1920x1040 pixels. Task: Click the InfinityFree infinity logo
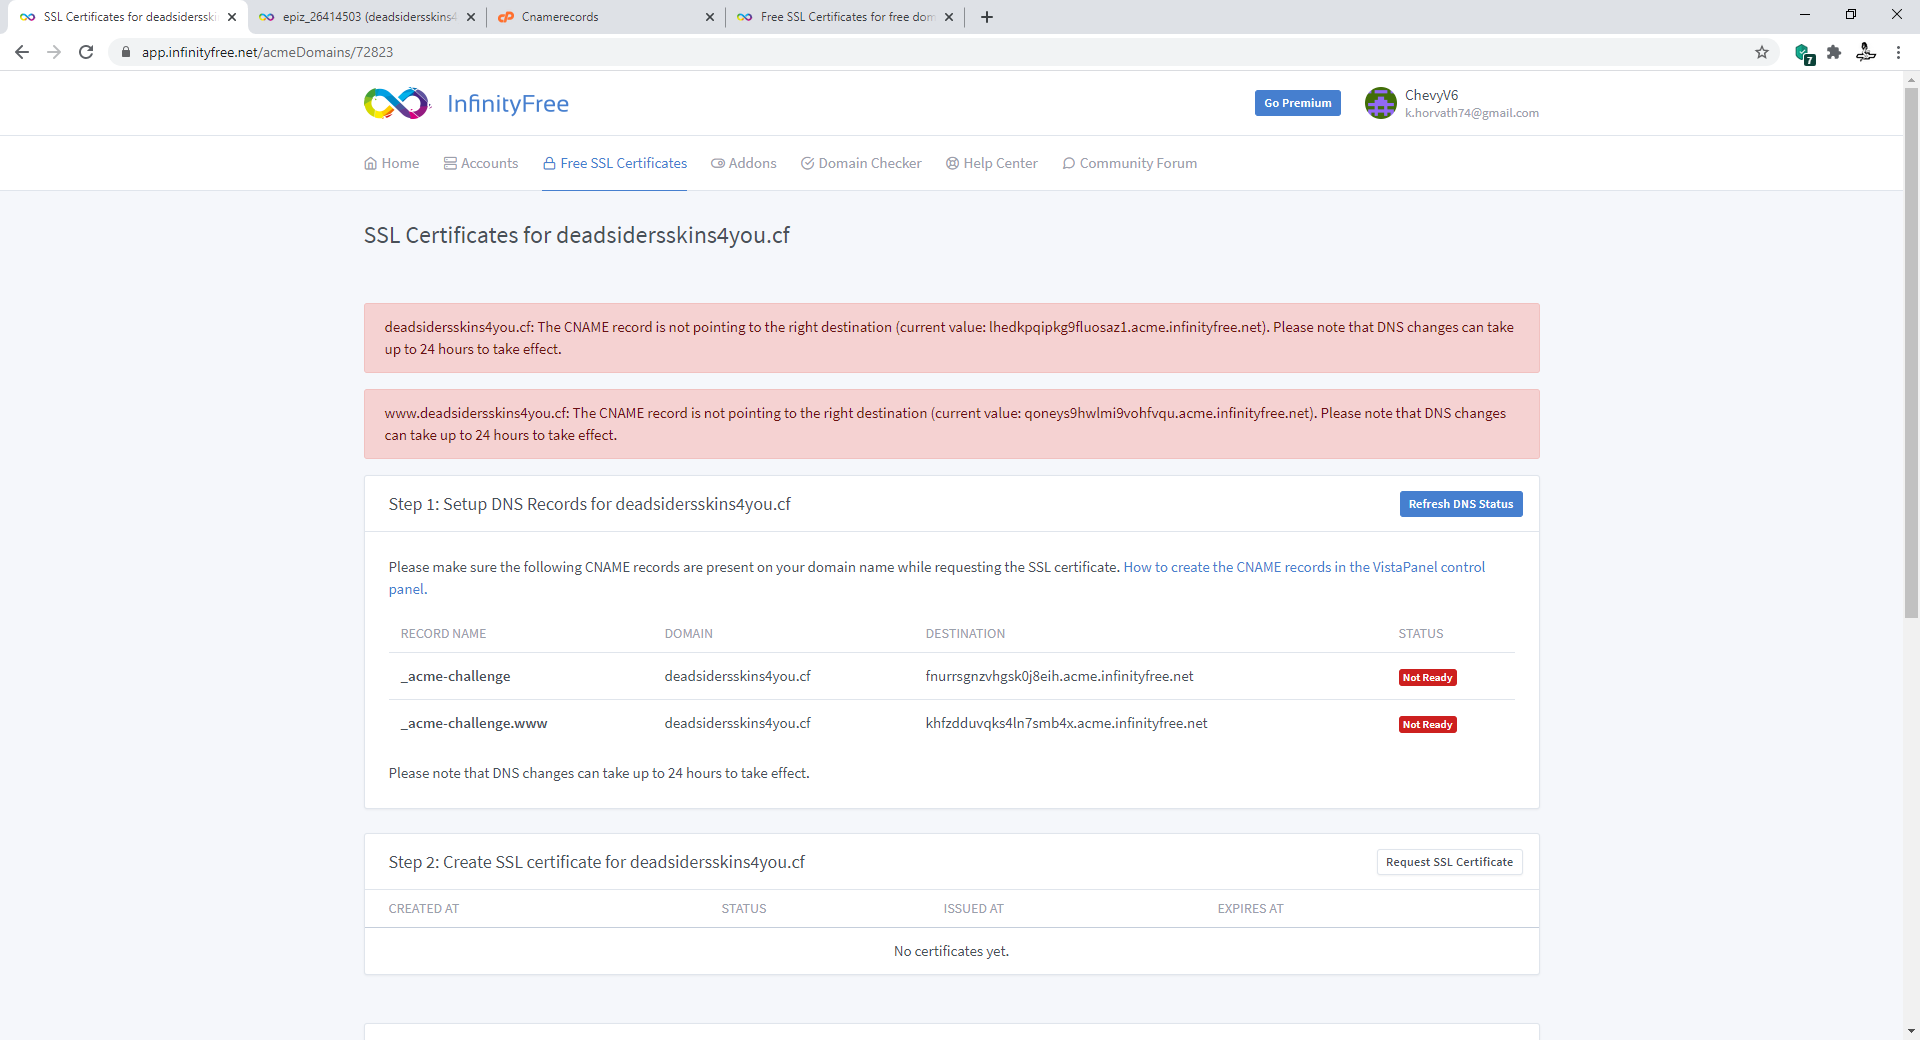[x=397, y=103]
